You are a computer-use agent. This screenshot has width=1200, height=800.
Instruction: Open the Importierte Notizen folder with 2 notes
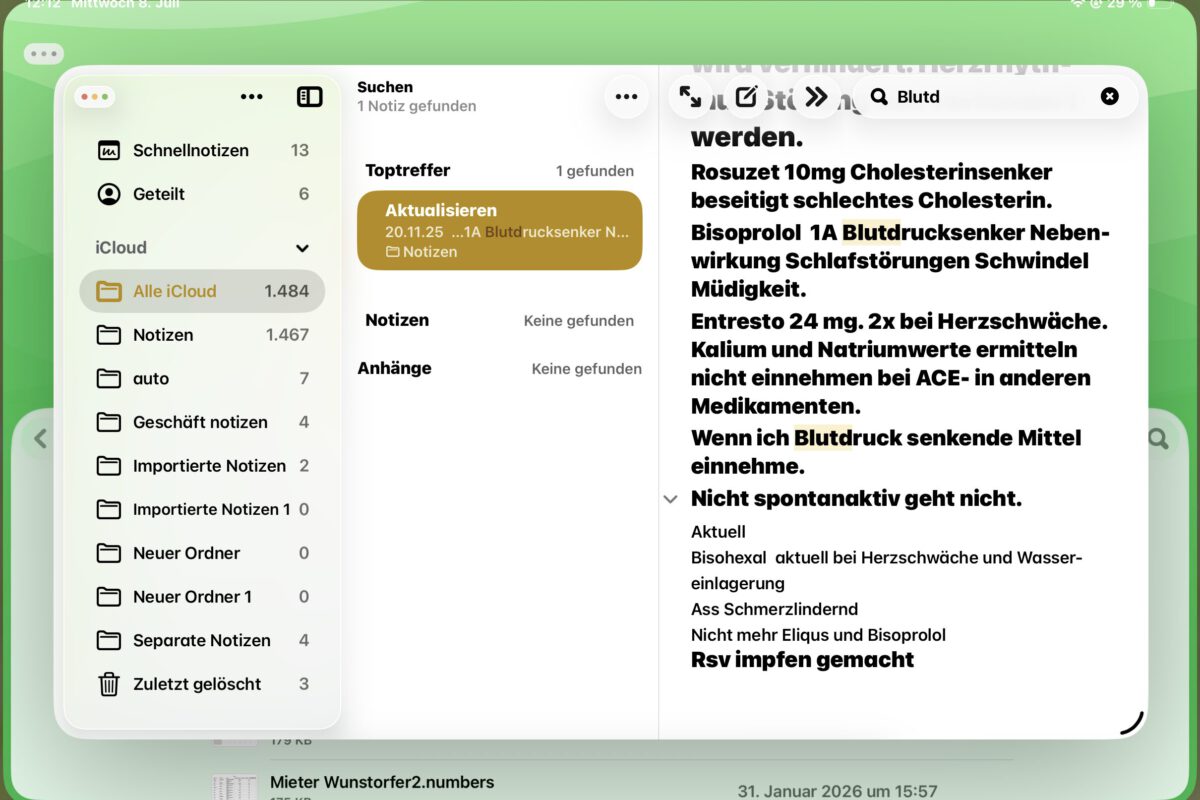click(202, 466)
